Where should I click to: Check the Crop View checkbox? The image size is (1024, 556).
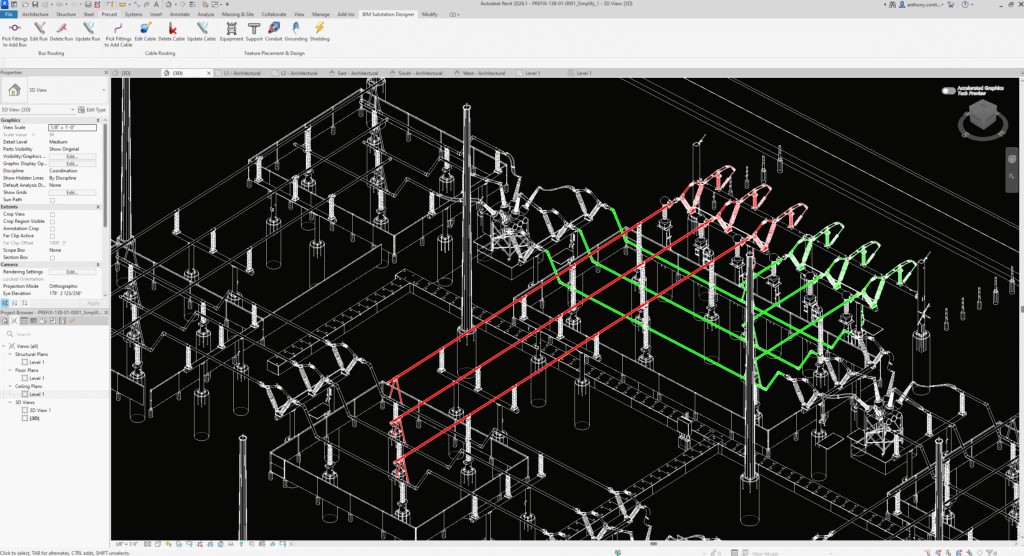[52, 214]
